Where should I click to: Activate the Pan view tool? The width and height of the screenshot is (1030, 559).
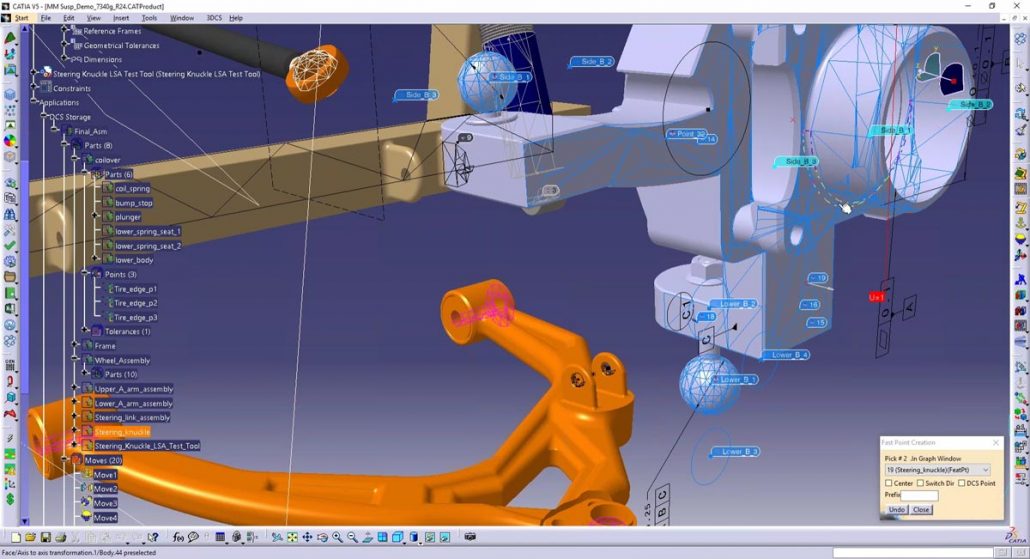point(307,538)
